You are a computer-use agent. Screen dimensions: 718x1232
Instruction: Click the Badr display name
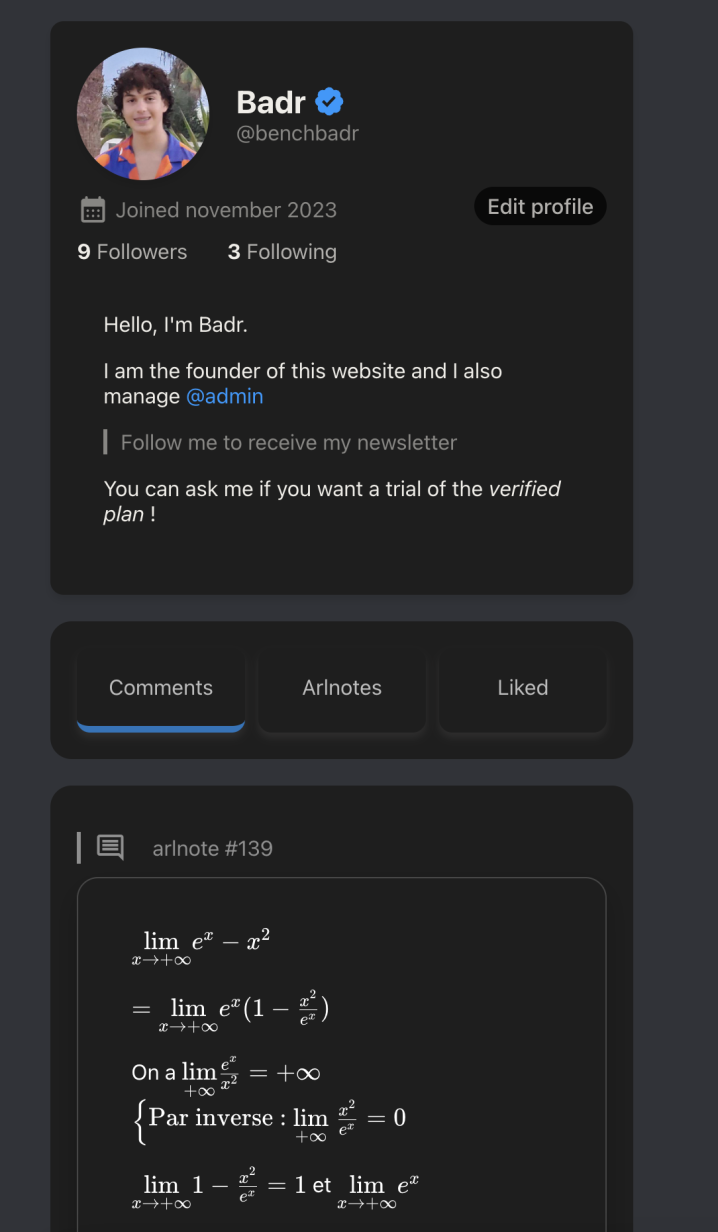pyautogui.click(x=271, y=101)
